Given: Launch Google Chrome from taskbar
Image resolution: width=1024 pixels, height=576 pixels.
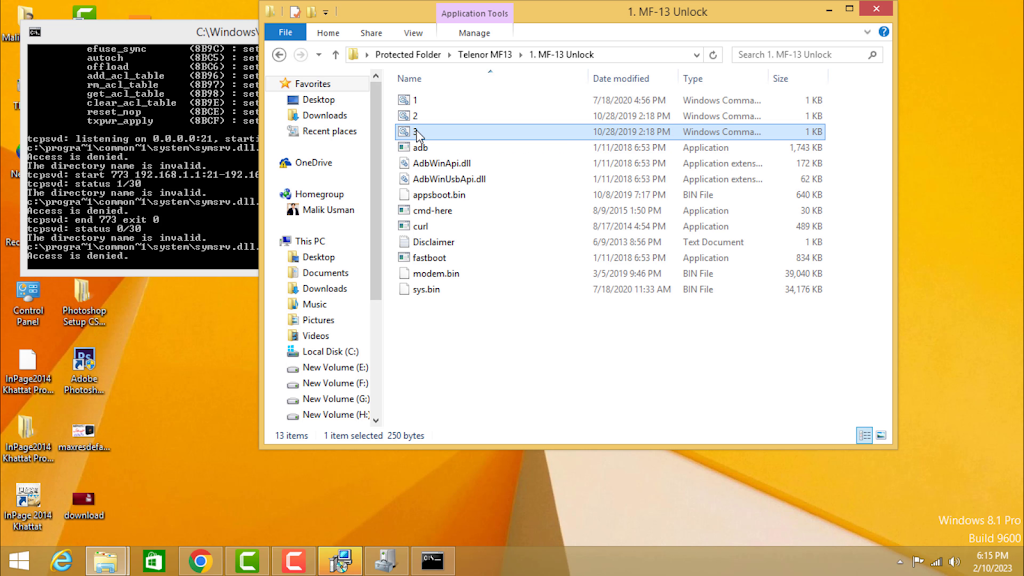Looking at the screenshot, I should [200, 561].
